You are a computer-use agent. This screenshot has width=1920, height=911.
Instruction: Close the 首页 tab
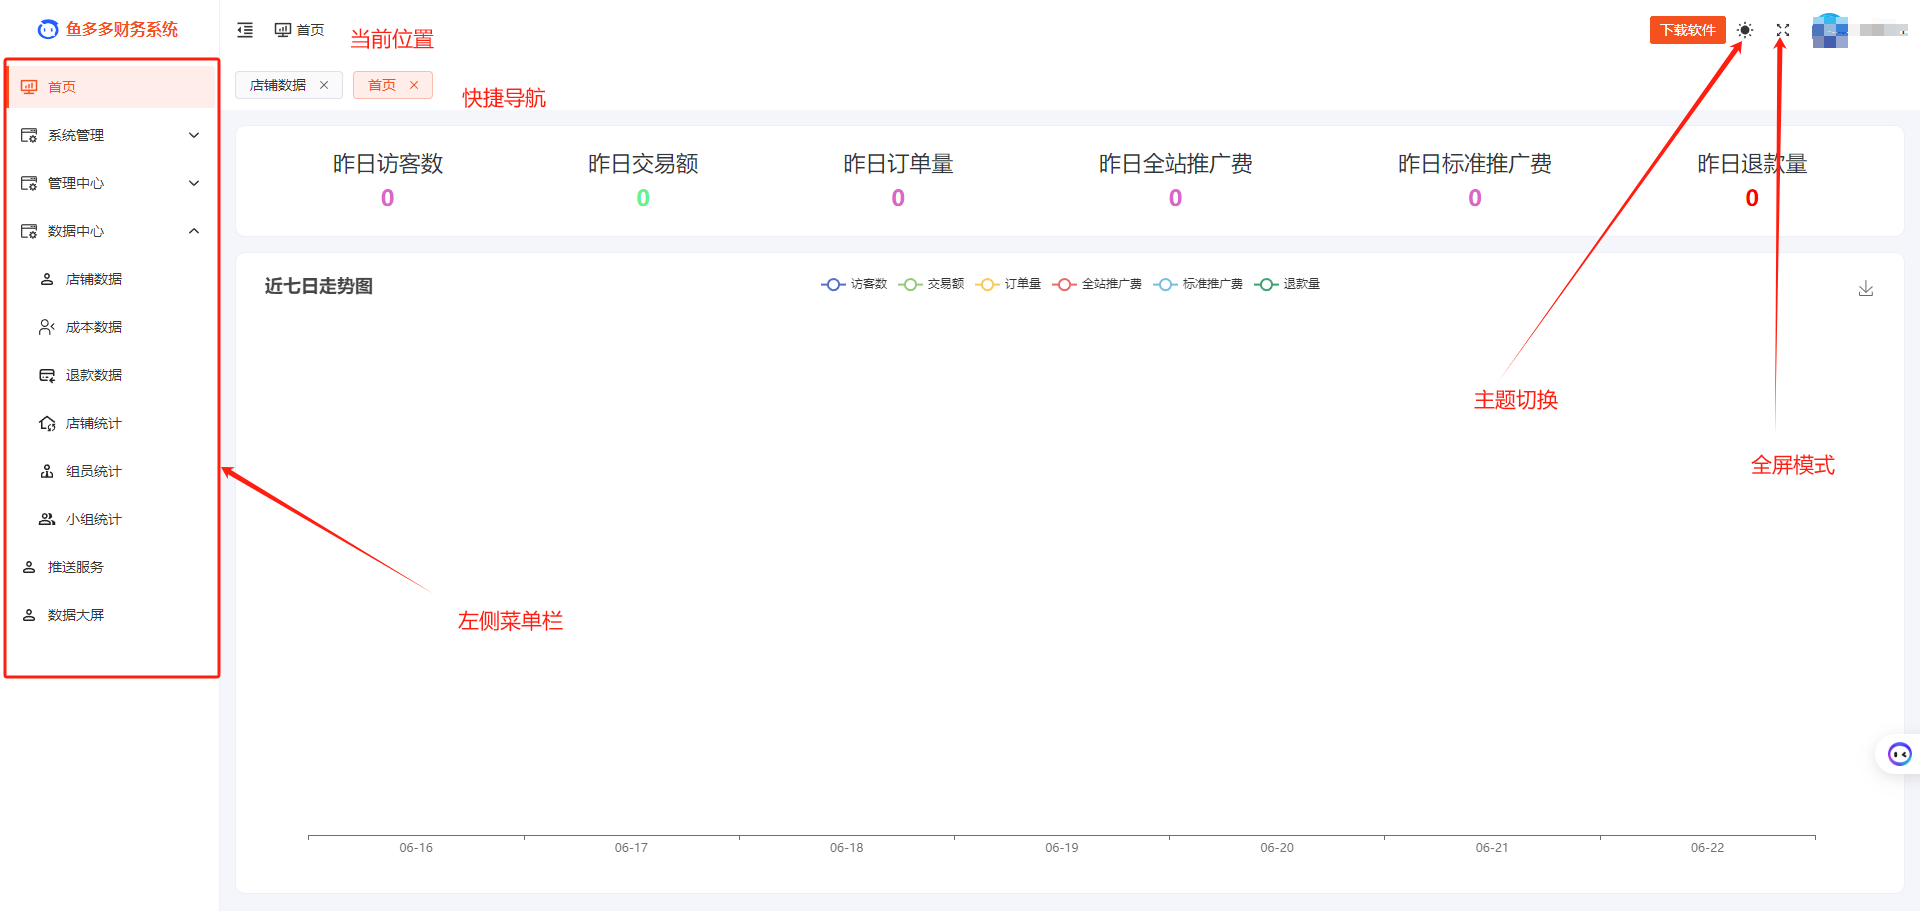coord(414,85)
